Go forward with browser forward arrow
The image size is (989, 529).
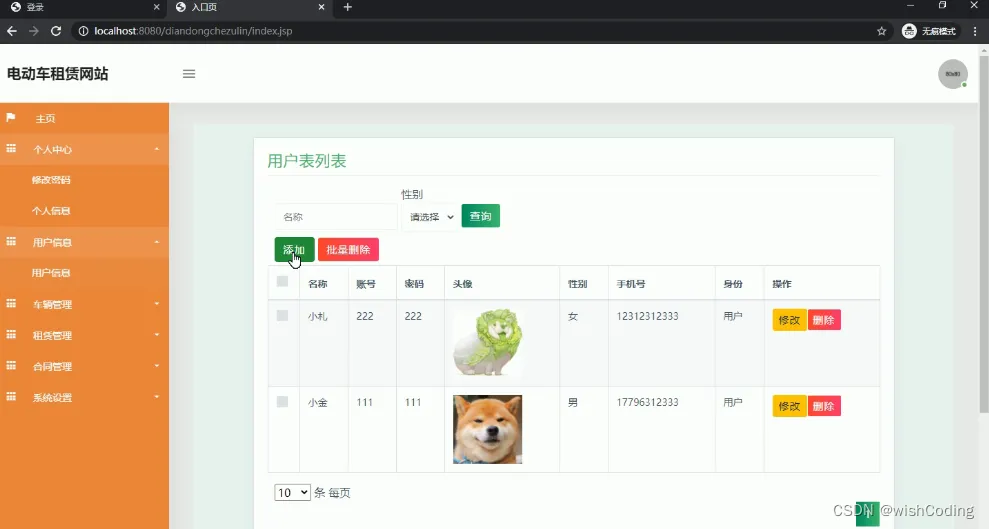pyautogui.click(x=34, y=31)
